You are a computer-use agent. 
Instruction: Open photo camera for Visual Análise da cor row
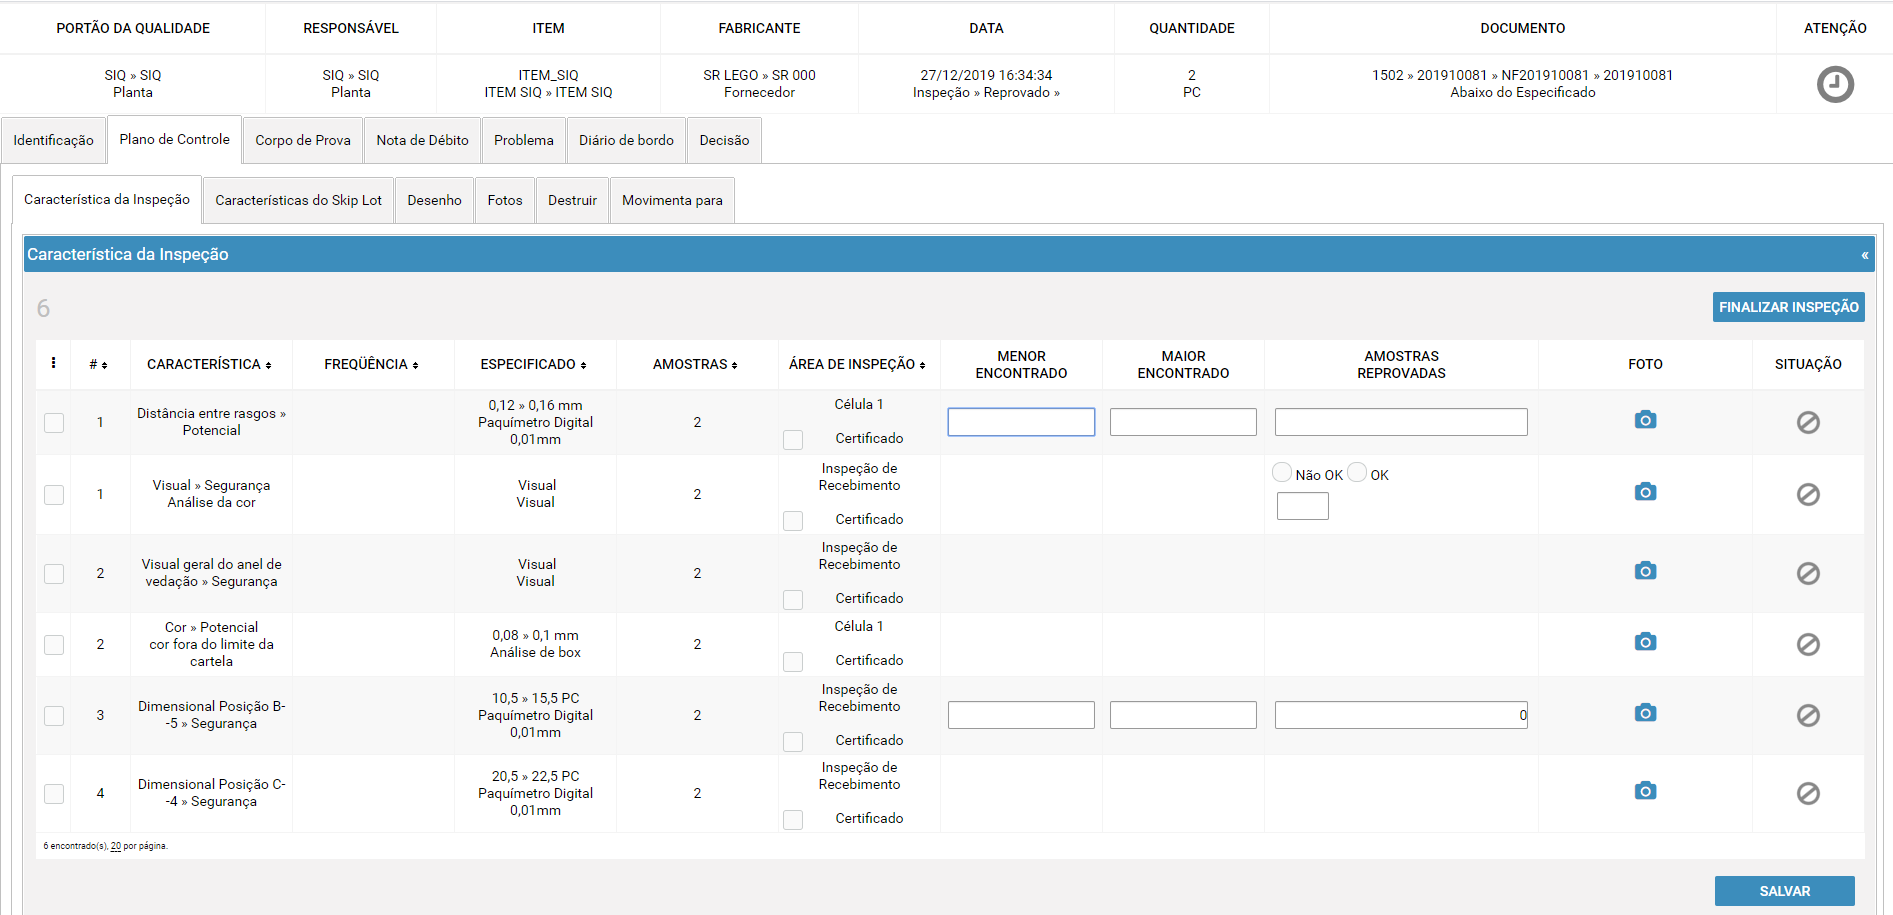[1645, 492]
